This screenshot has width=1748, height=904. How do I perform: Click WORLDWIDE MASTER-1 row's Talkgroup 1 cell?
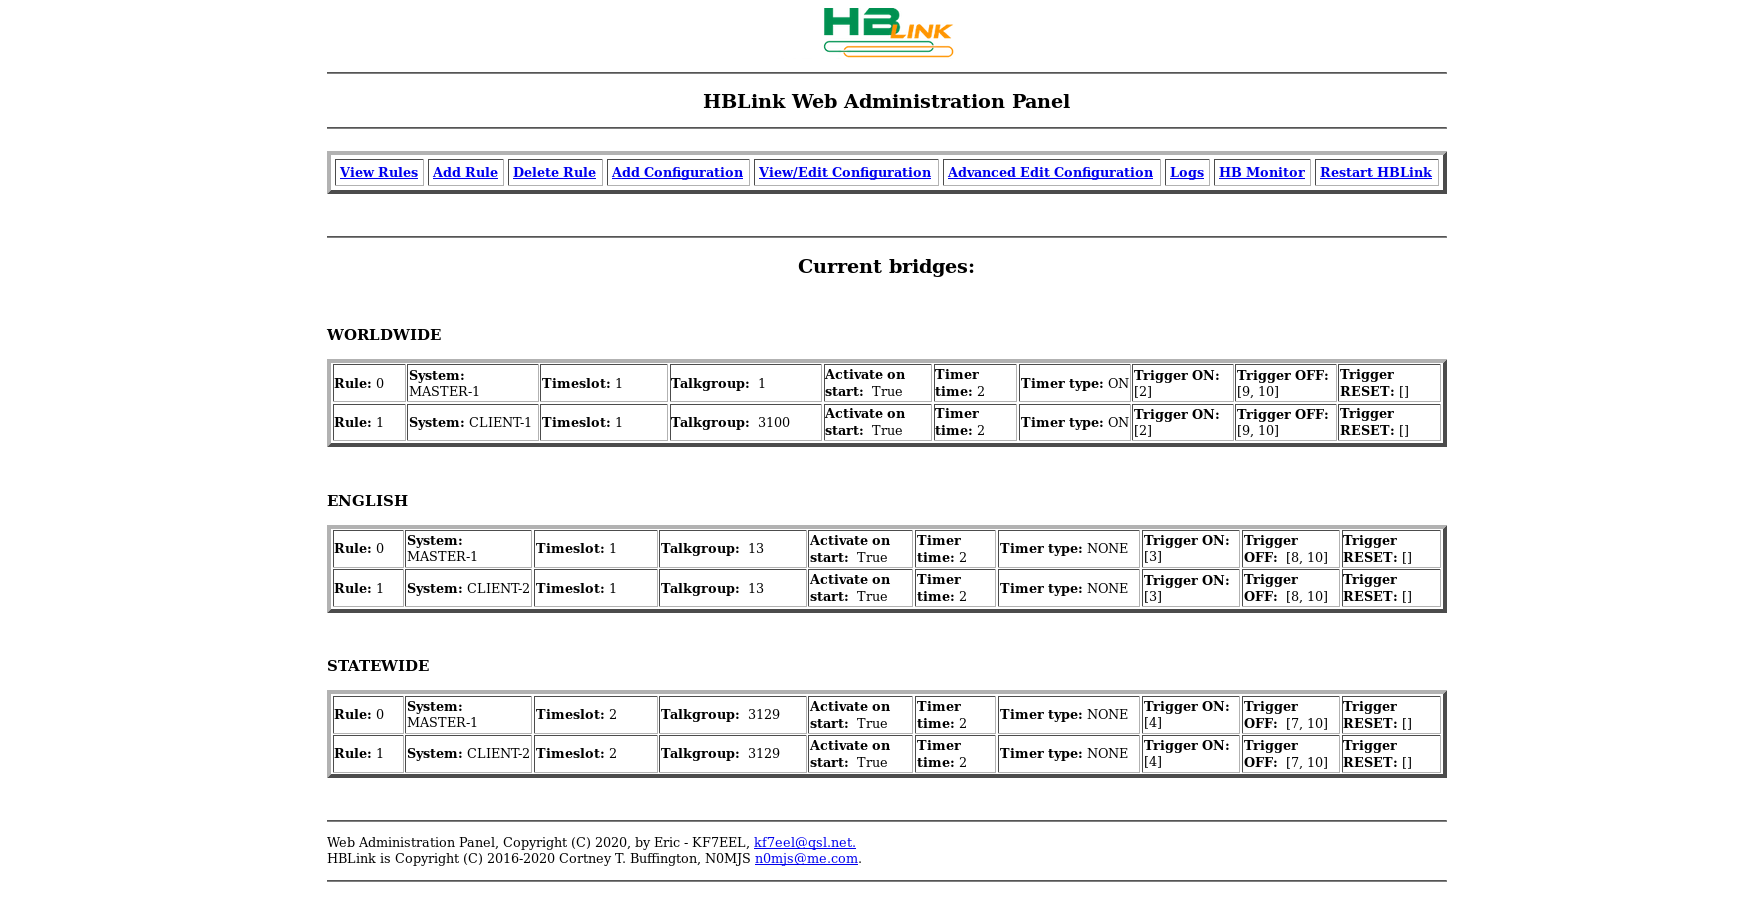[746, 383]
